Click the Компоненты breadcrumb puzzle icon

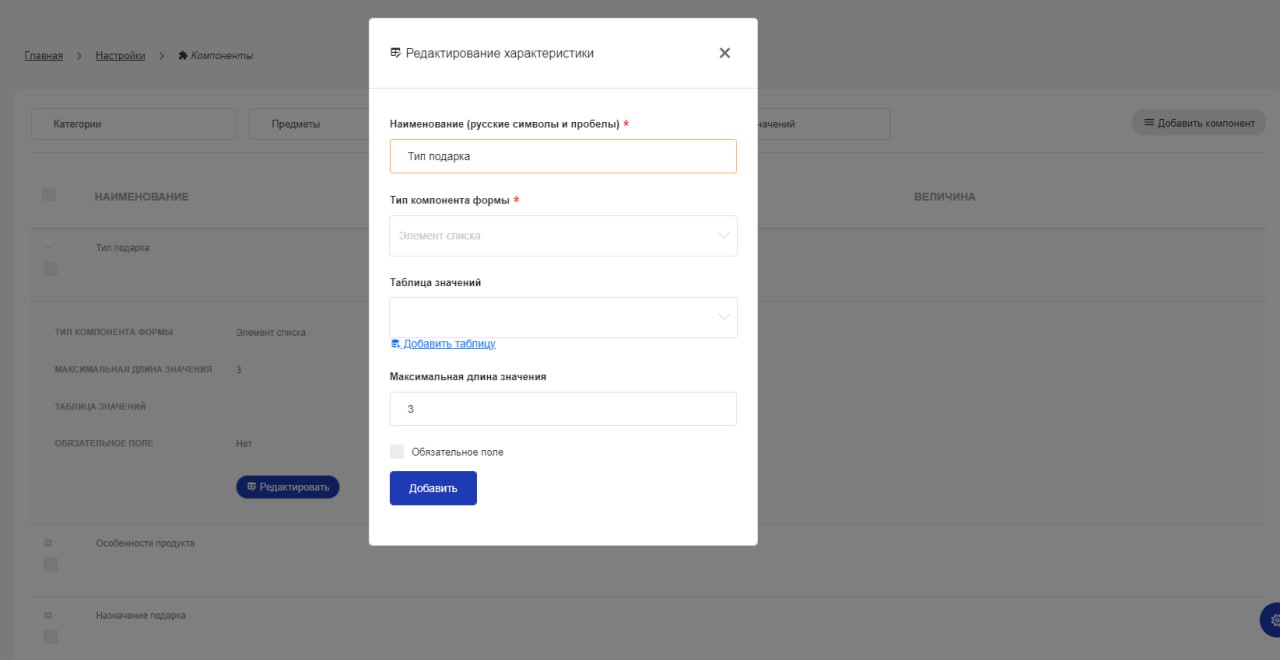tap(183, 55)
